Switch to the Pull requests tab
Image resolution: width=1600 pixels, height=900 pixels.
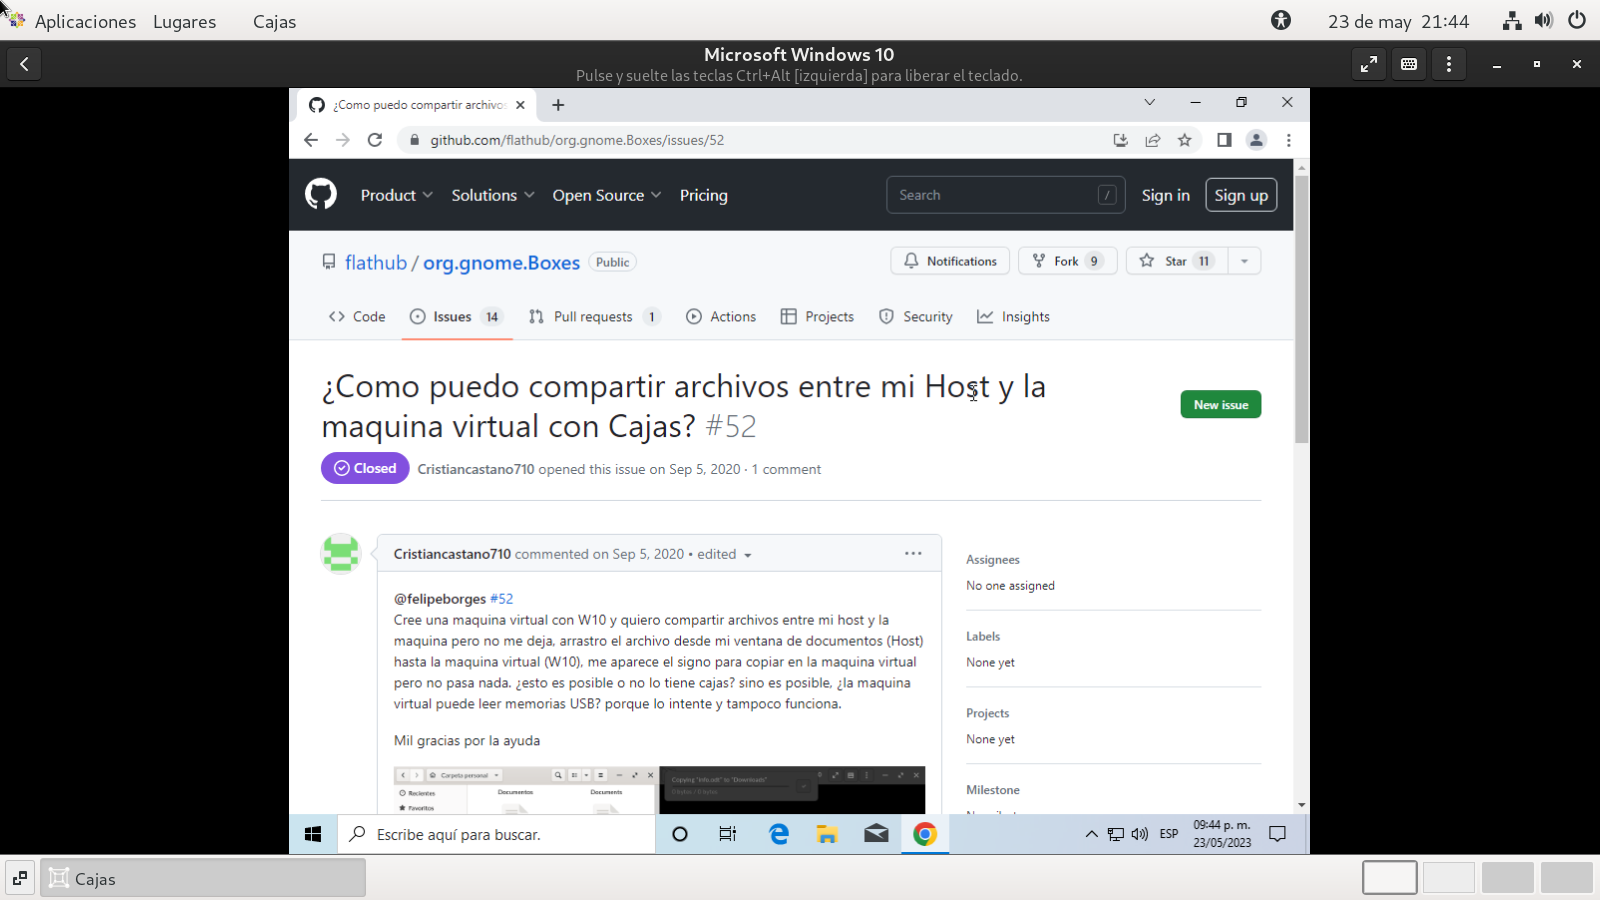[x=593, y=317]
